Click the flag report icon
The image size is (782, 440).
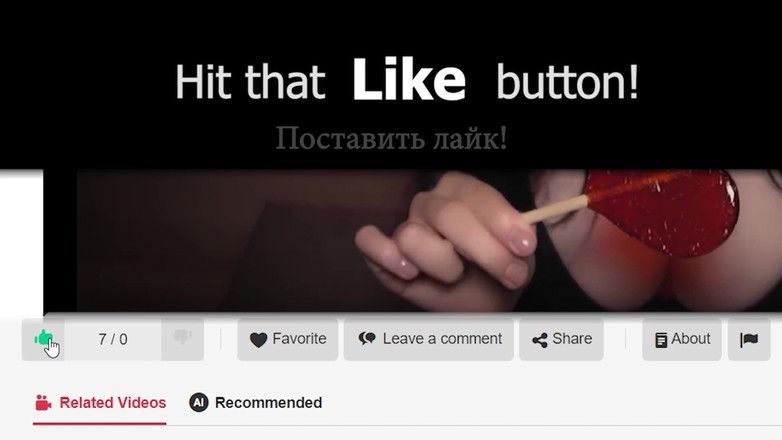tap(749, 340)
